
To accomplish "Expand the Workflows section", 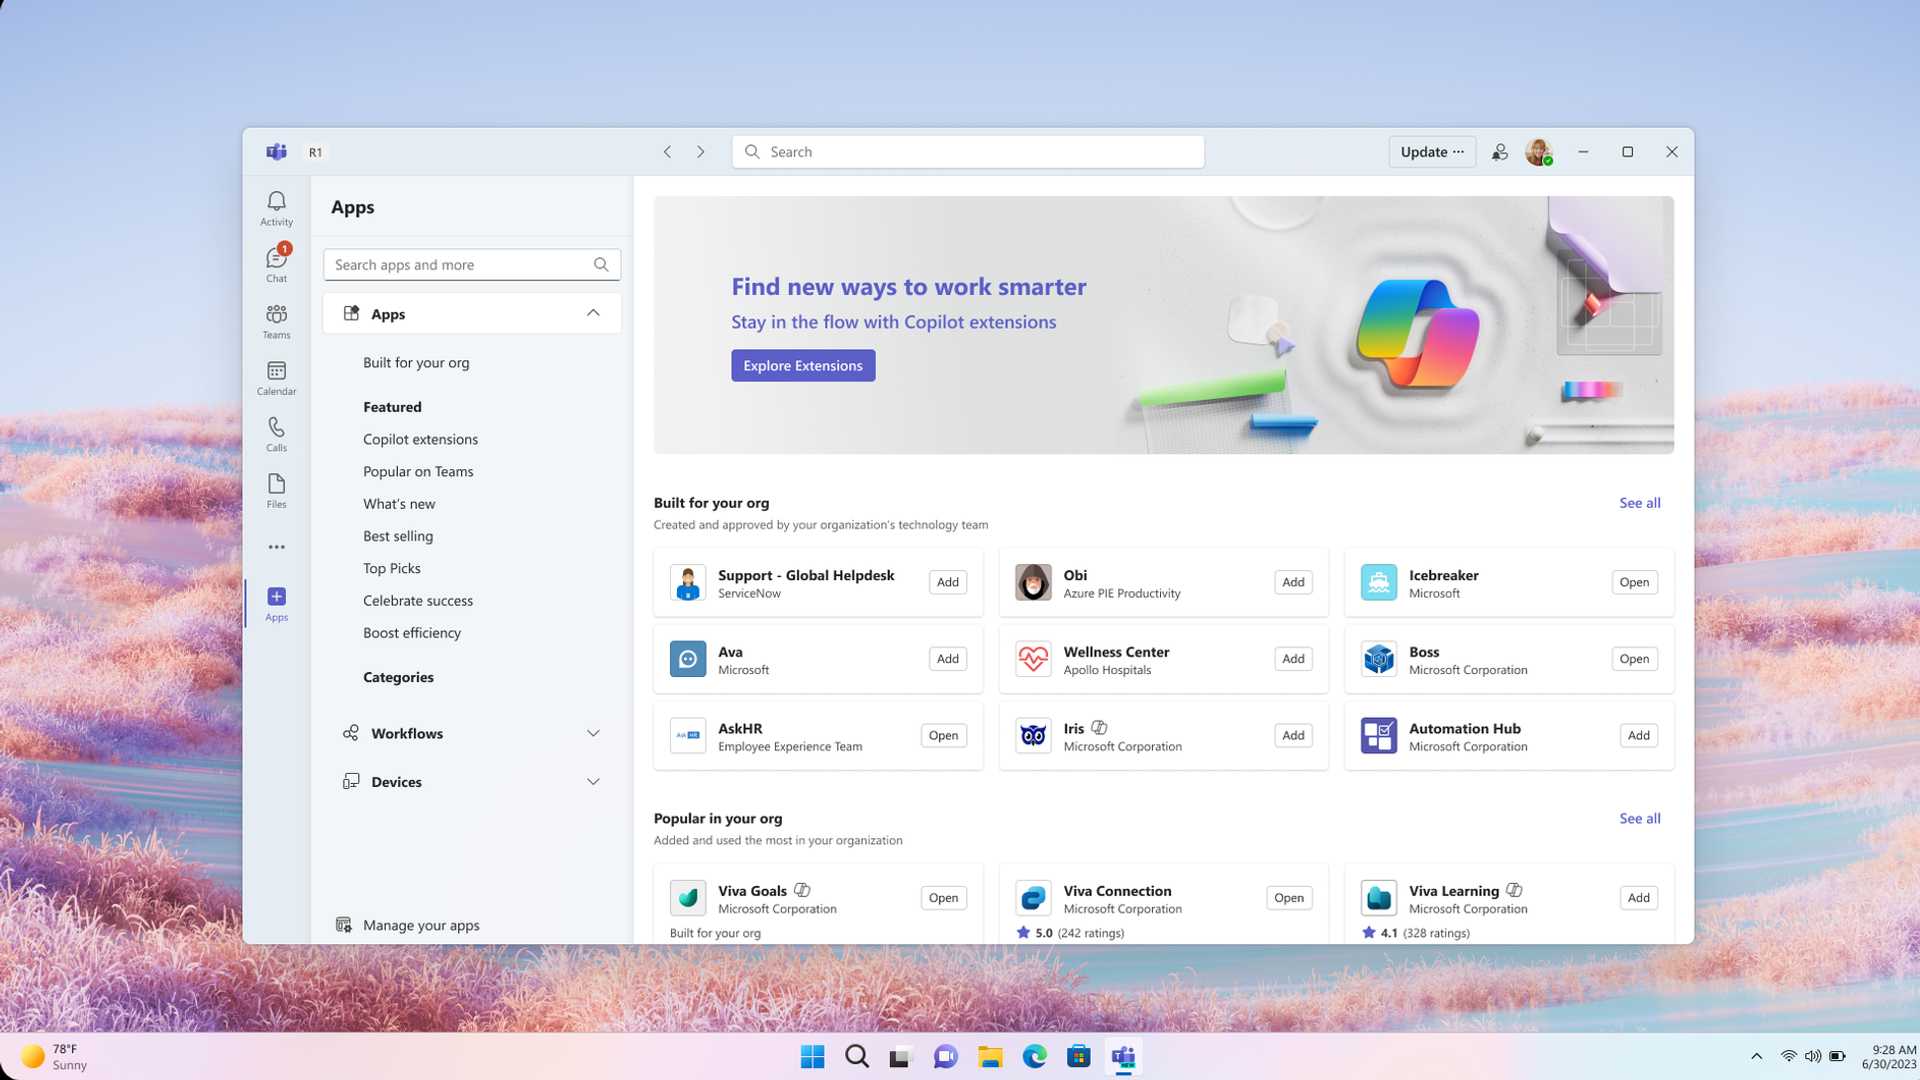I will tap(593, 732).
